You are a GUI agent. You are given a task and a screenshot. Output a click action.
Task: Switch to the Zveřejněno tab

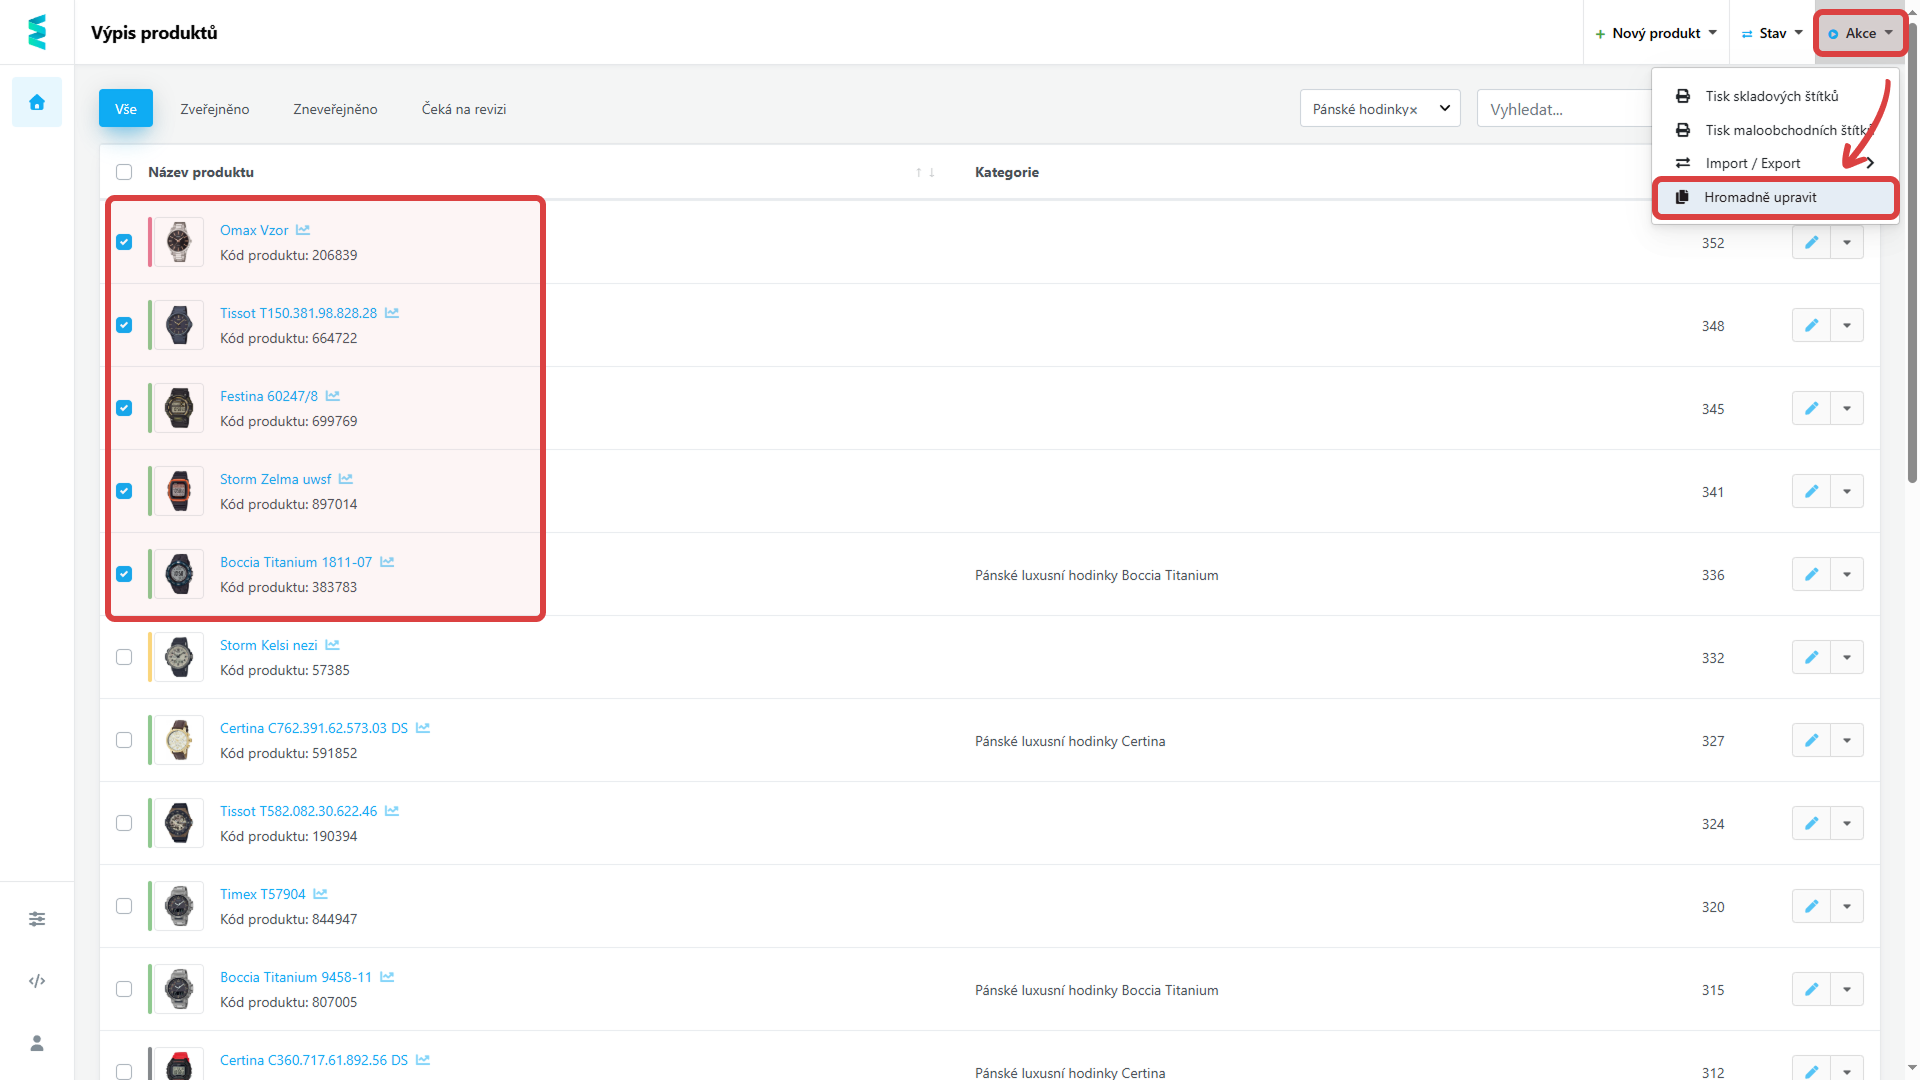[x=215, y=109]
